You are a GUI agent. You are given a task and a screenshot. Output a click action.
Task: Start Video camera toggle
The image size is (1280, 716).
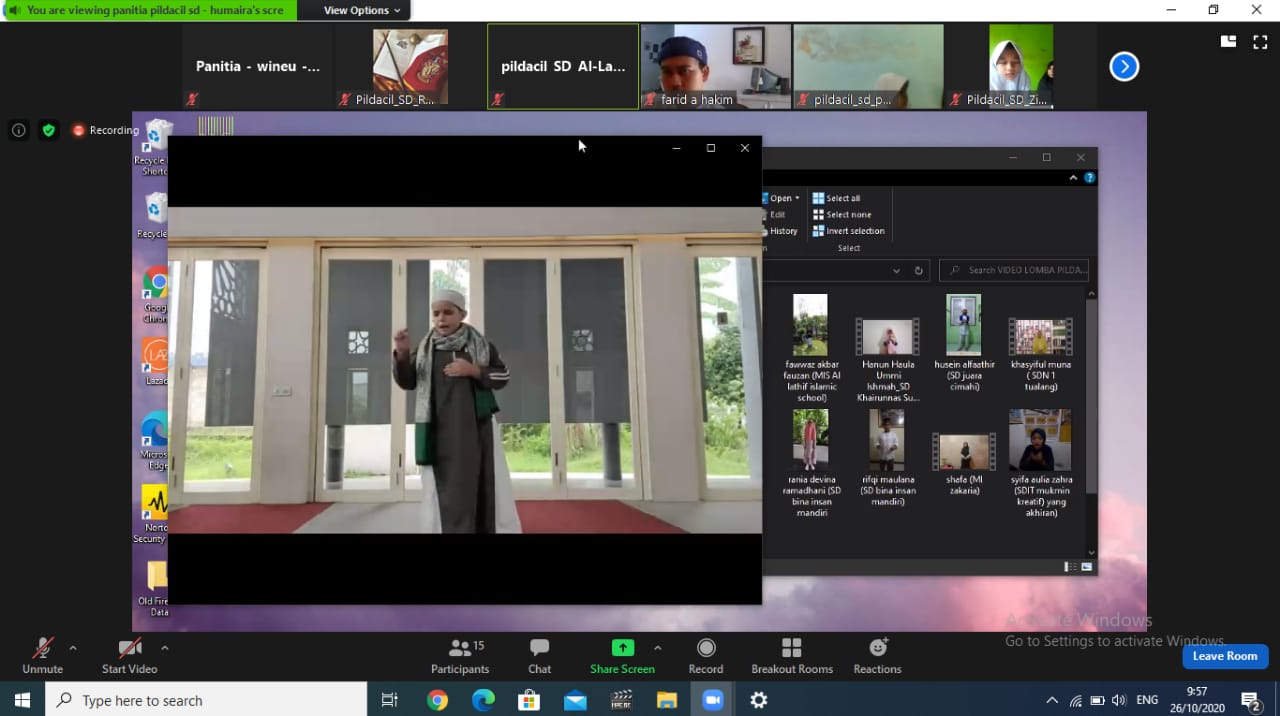tap(129, 656)
